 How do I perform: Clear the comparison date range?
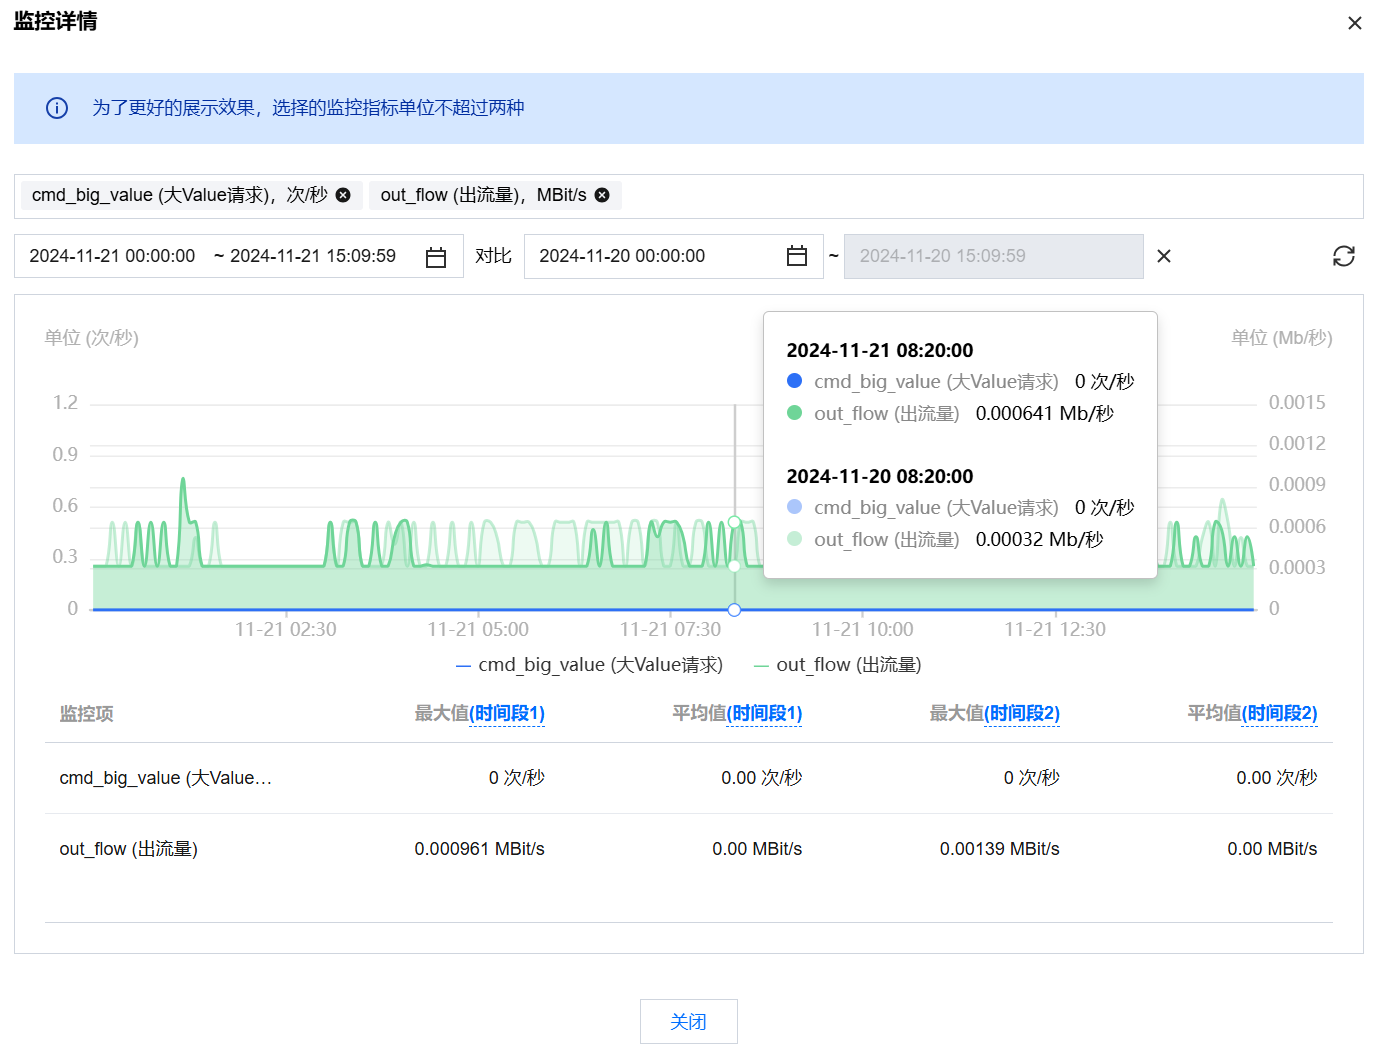point(1163,256)
